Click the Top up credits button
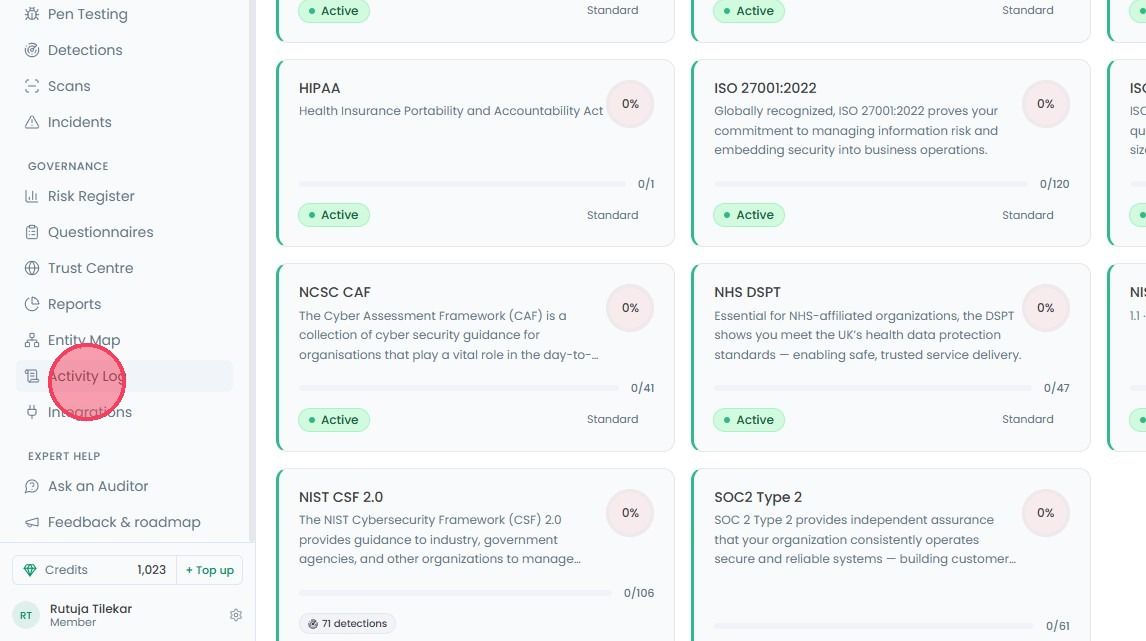The image size is (1146, 641). click(x=210, y=570)
